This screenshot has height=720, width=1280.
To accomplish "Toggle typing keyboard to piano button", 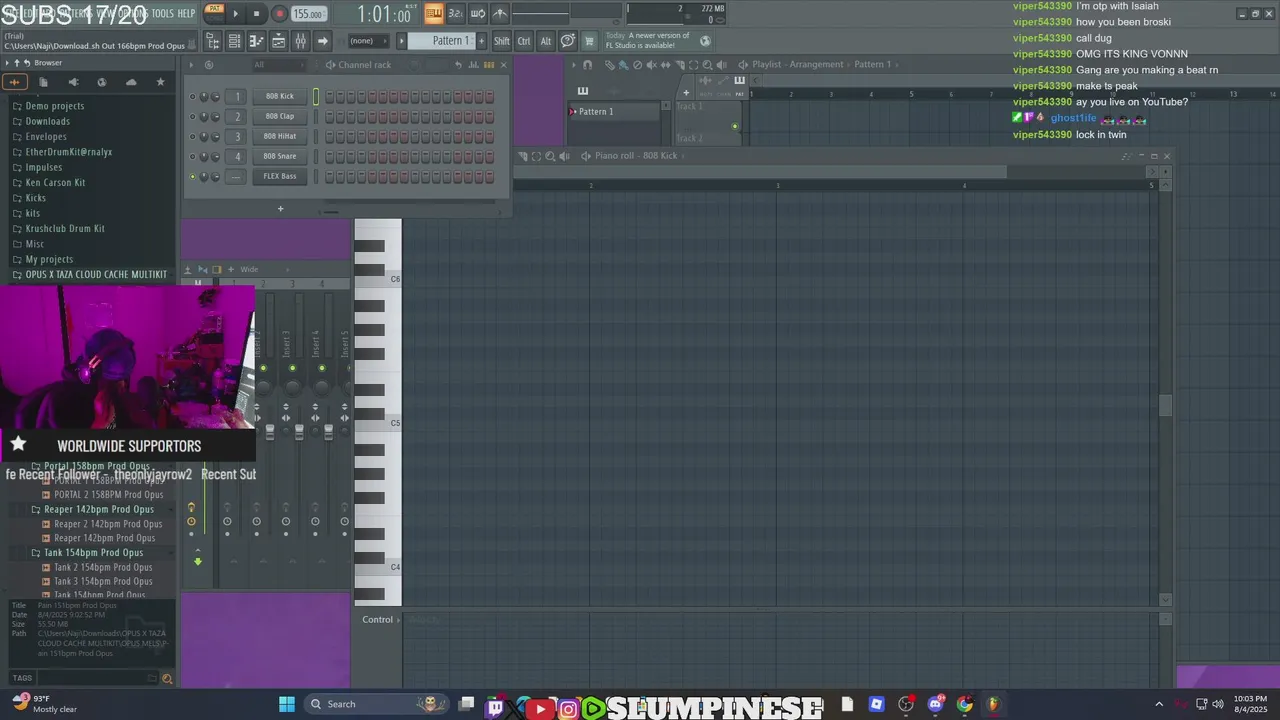I will click(x=433, y=13).
